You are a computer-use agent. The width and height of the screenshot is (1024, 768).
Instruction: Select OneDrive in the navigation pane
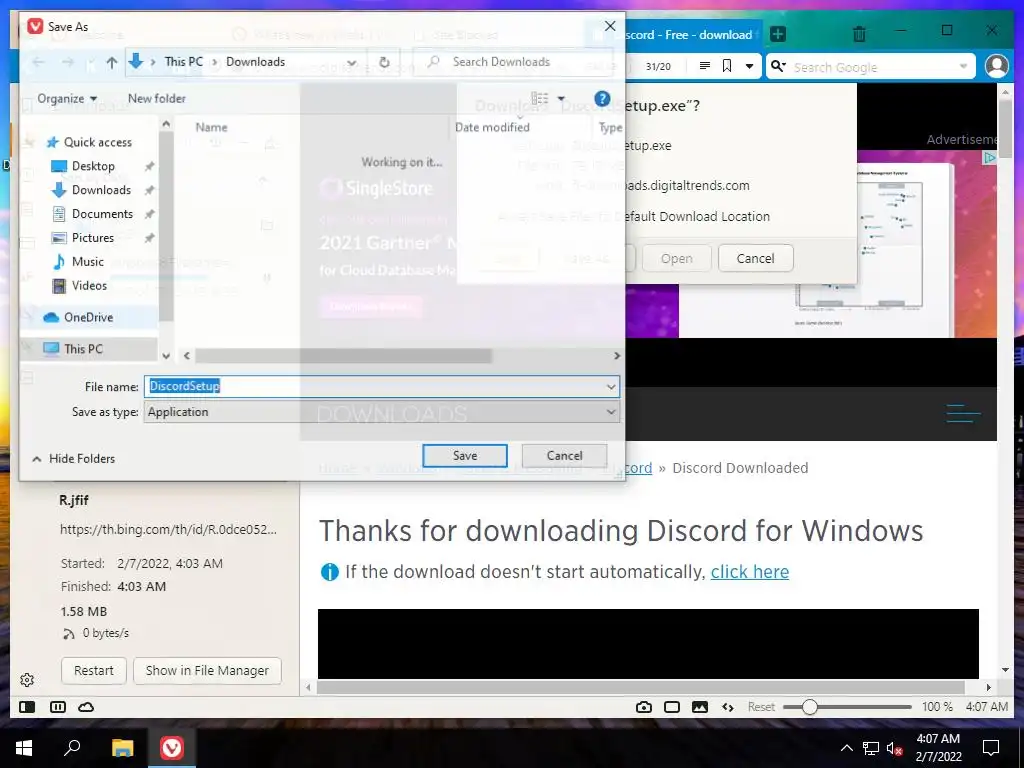88,317
